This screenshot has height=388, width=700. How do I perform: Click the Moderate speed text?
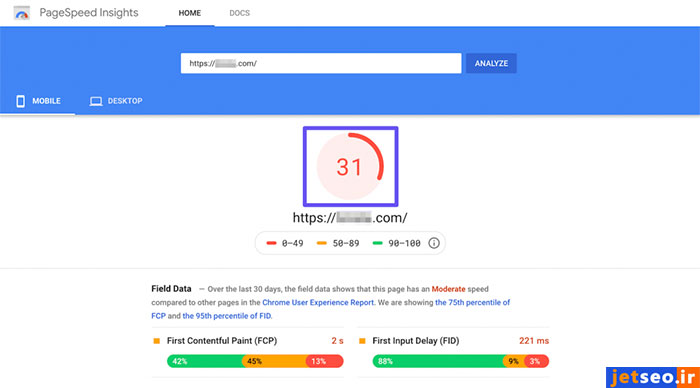(x=448, y=289)
